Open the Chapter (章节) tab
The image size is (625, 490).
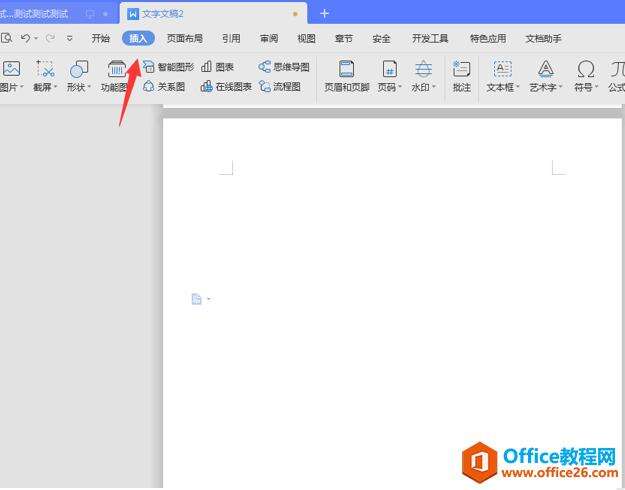coord(344,38)
